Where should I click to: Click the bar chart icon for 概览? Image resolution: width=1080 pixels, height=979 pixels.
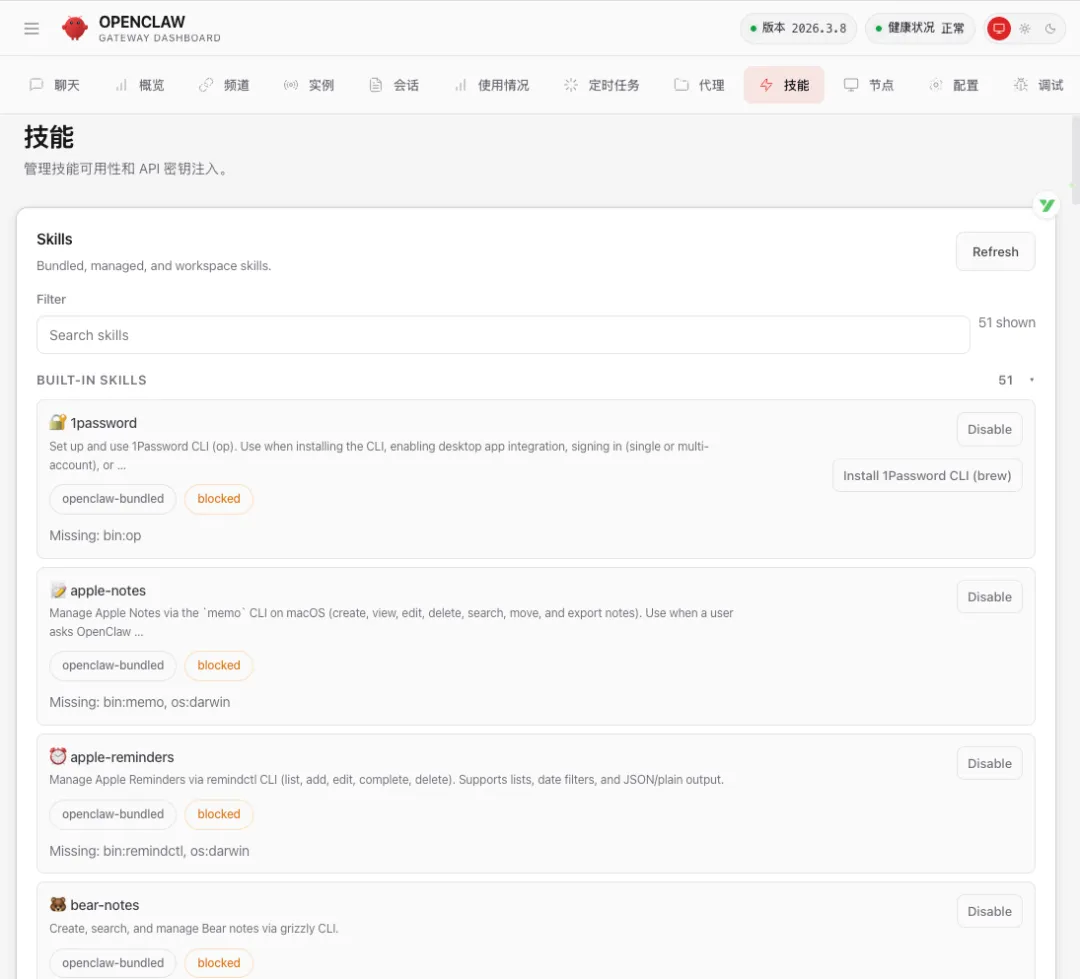[121, 85]
